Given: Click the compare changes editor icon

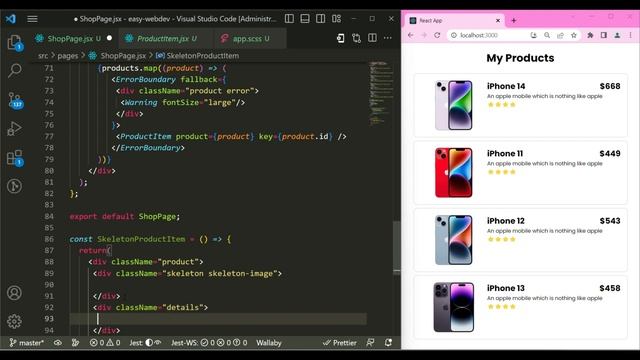Looking at the screenshot, I should 356,38.
